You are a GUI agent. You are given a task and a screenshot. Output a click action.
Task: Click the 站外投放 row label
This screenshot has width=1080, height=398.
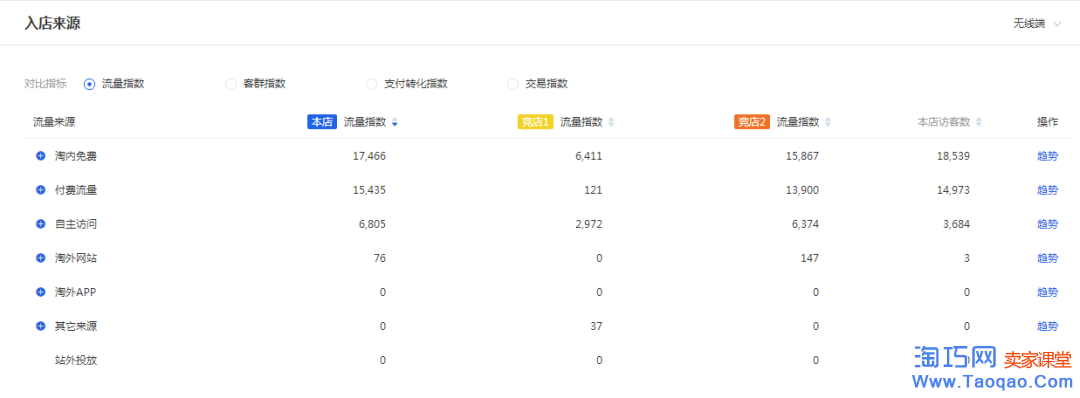point(76,359)
